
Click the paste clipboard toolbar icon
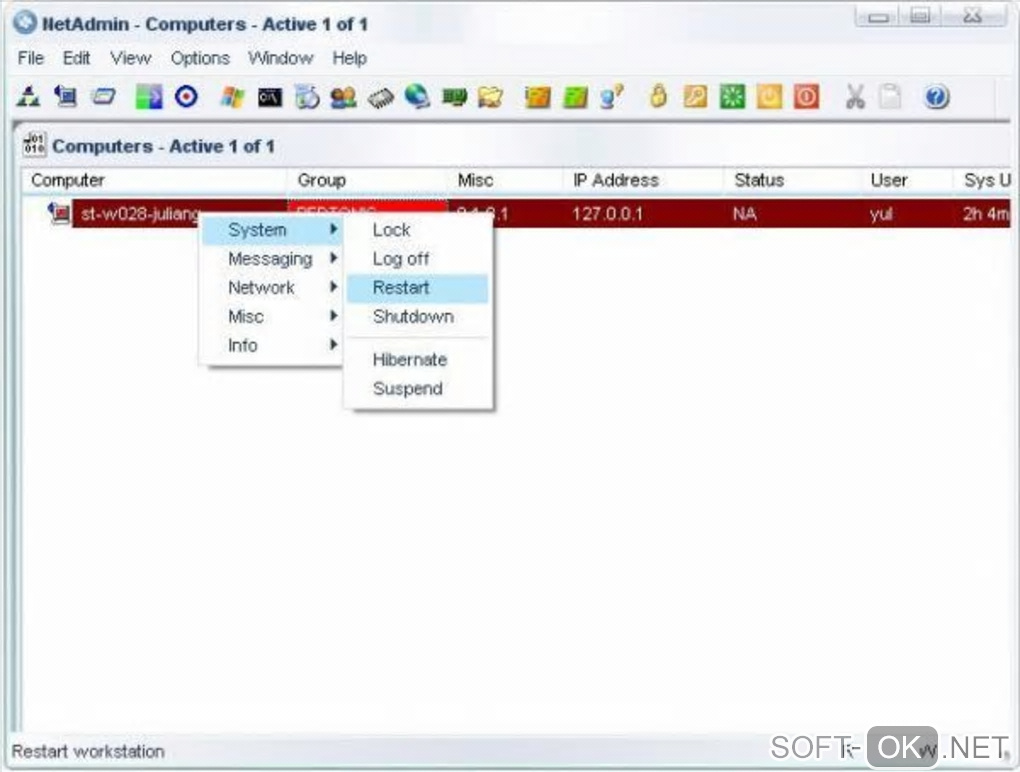pyautogui.click(x=890, y=97)
